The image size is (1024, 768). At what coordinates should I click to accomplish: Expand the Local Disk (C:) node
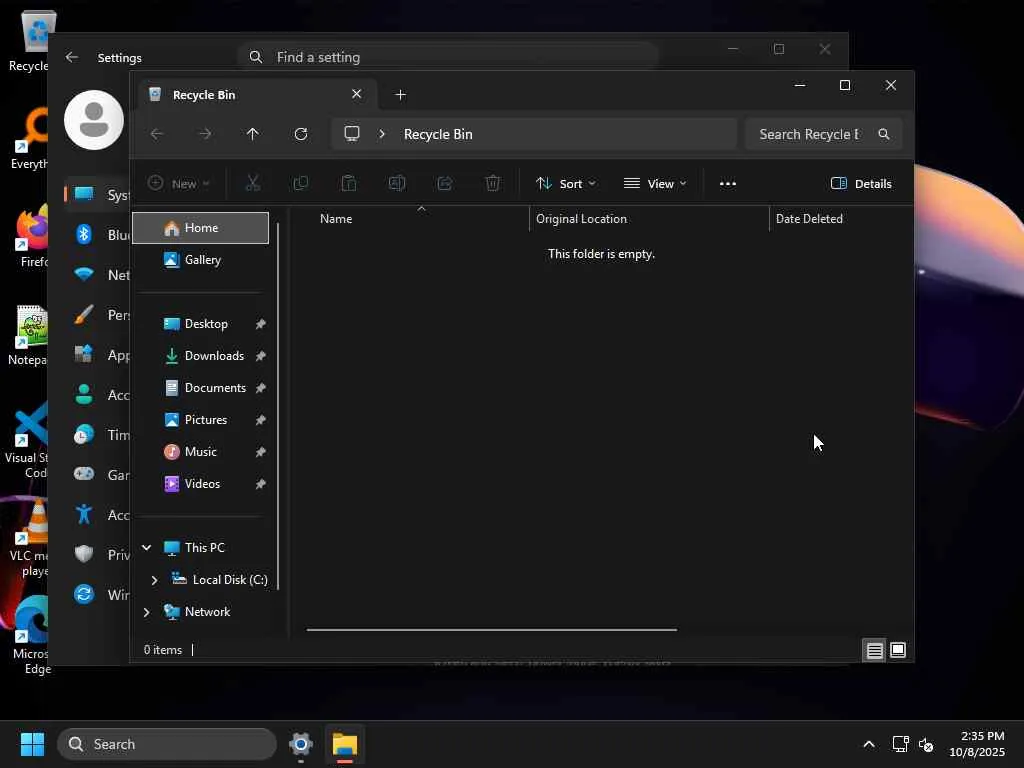[x=154, y=580]
